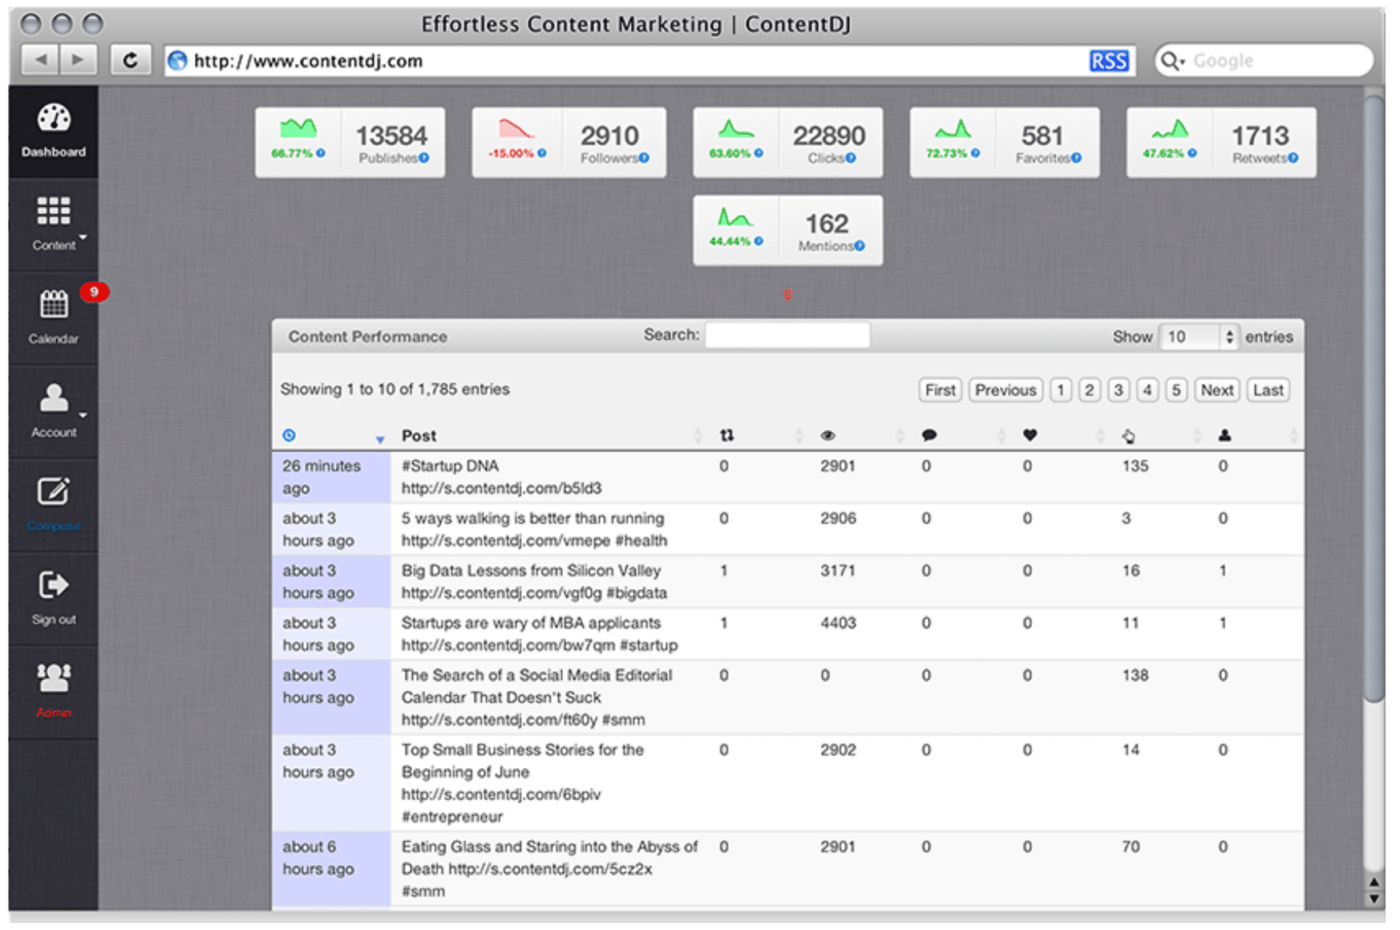Click the RSS icon in the address bar

coord(1109,60)
